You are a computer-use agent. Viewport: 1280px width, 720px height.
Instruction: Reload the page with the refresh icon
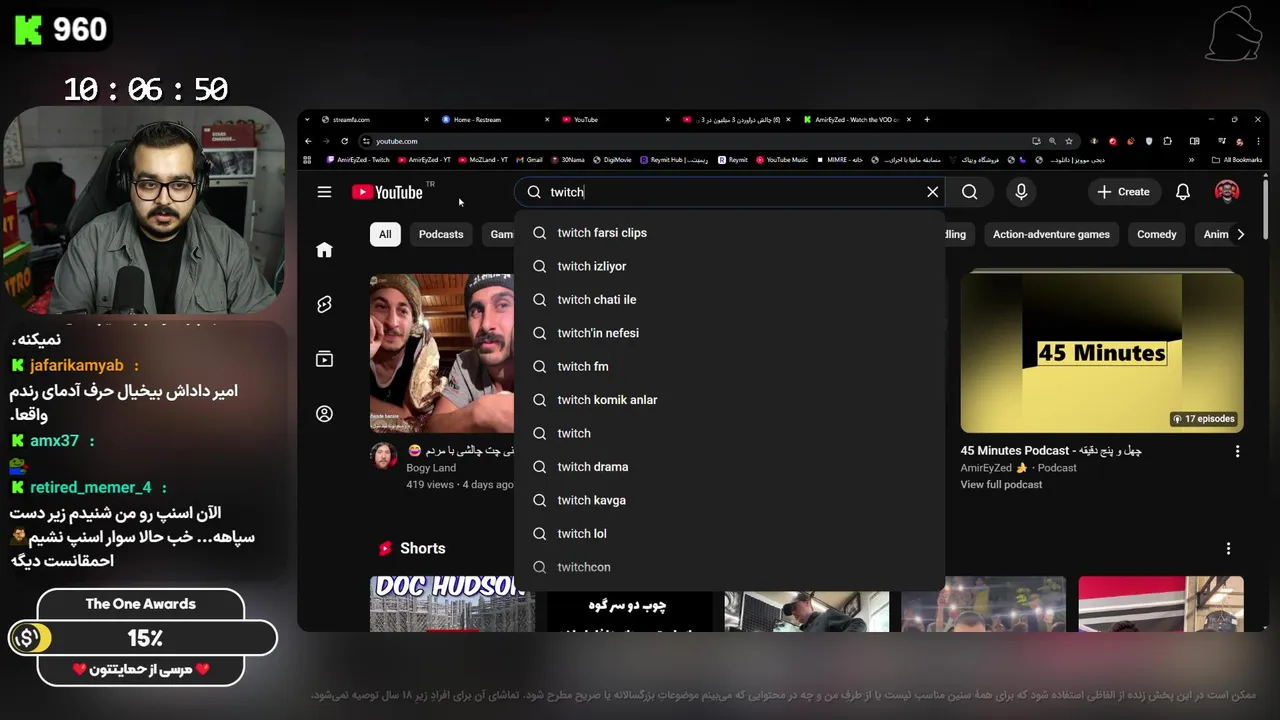(344, 141)
